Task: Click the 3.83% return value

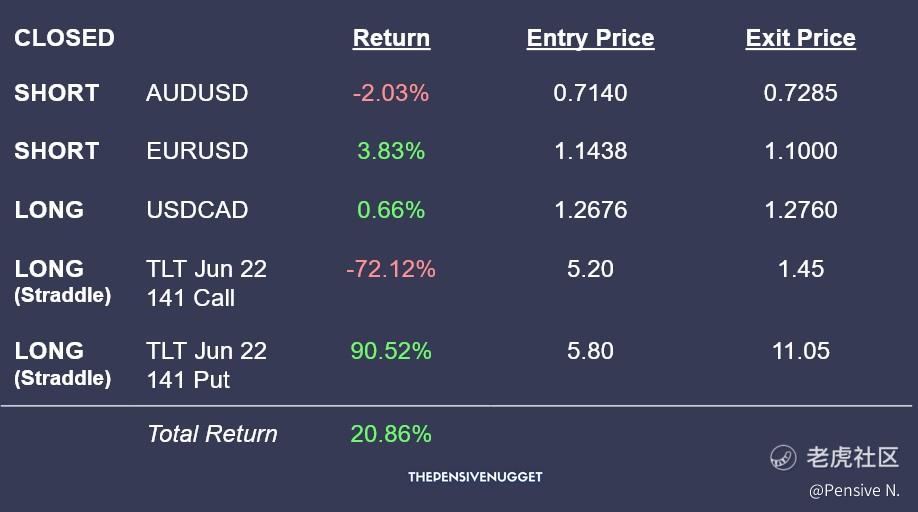Action: pos(391,151)
